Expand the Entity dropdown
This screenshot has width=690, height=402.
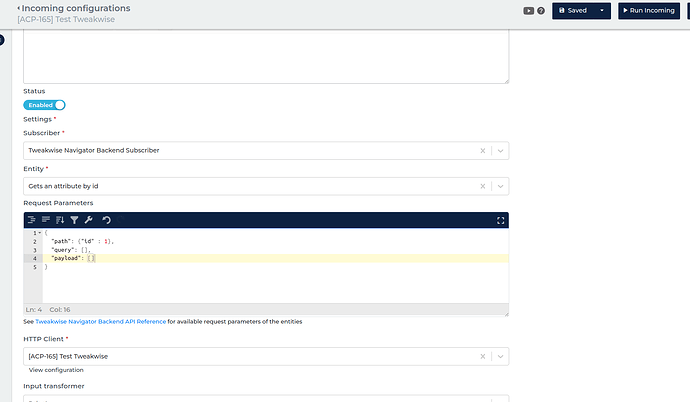click(x=500, y=186)
